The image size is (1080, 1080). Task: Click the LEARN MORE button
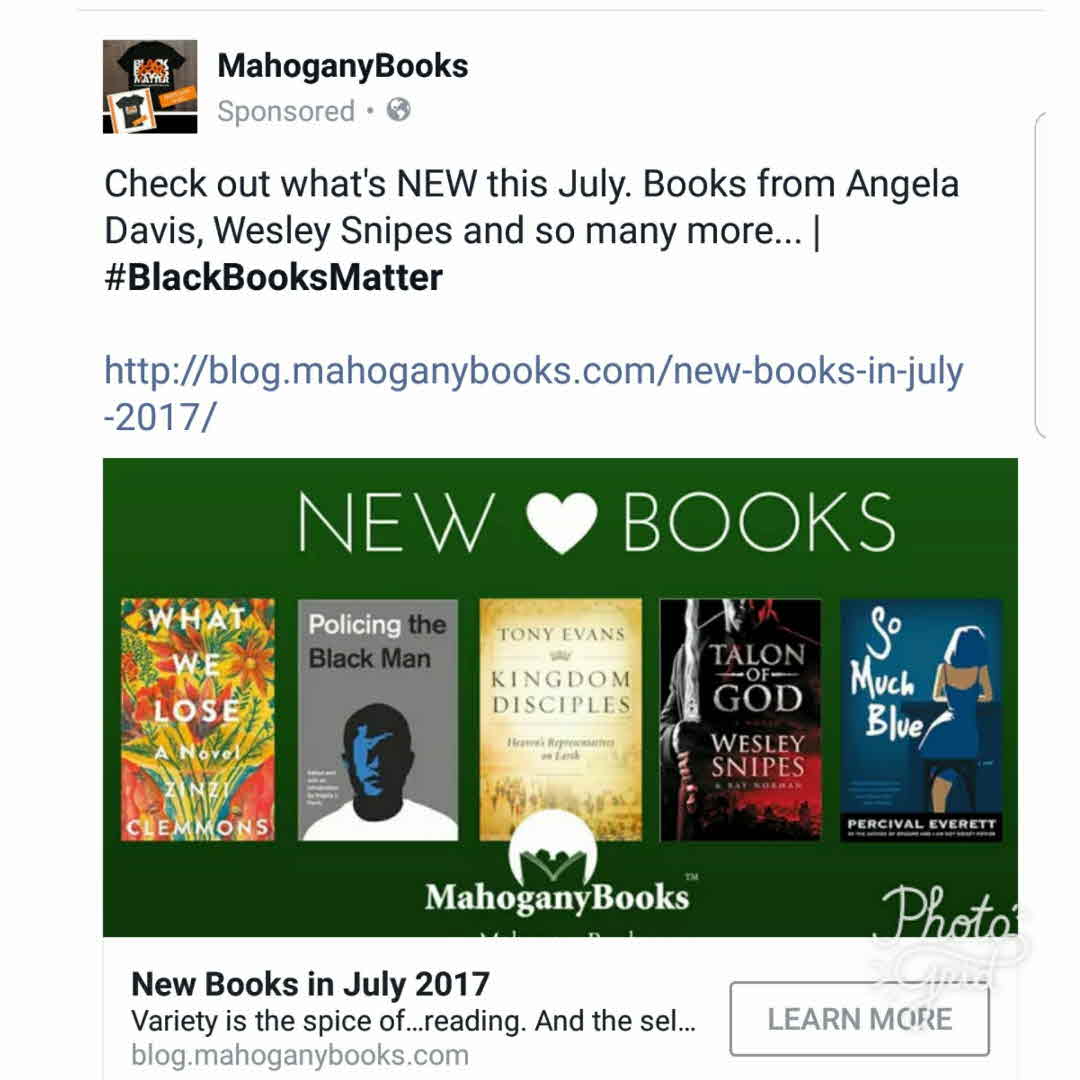(x=860, y=1019)
